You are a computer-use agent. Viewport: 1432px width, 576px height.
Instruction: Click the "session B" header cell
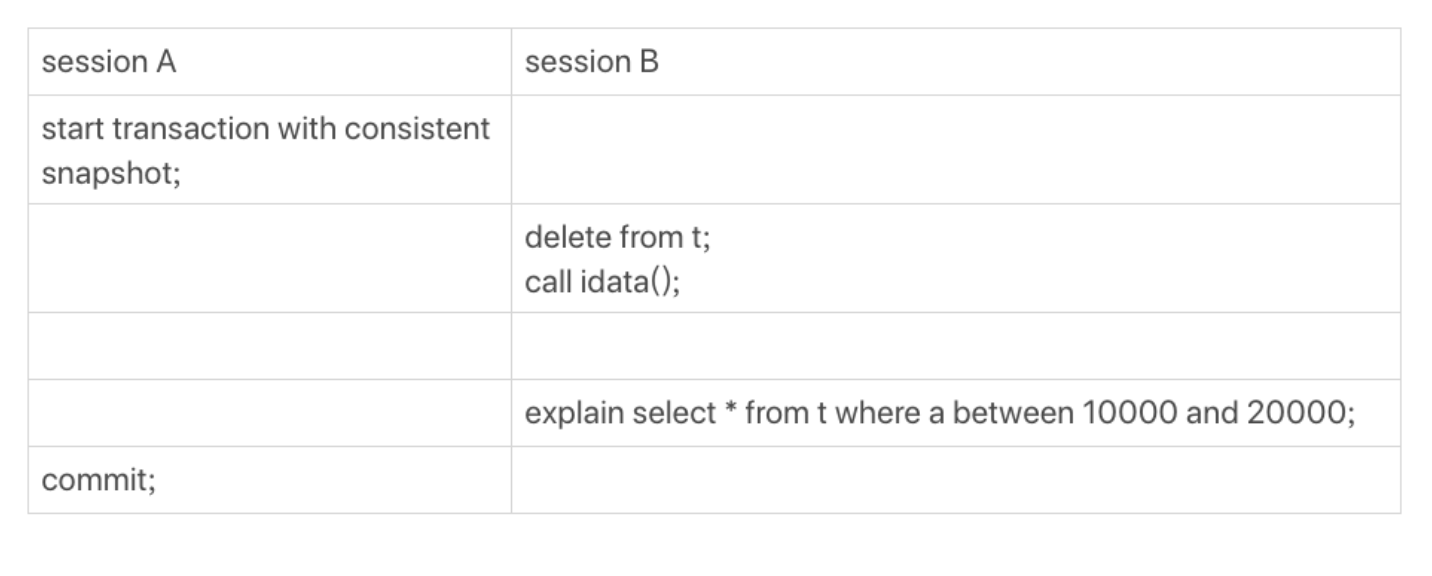click(592, 62)
